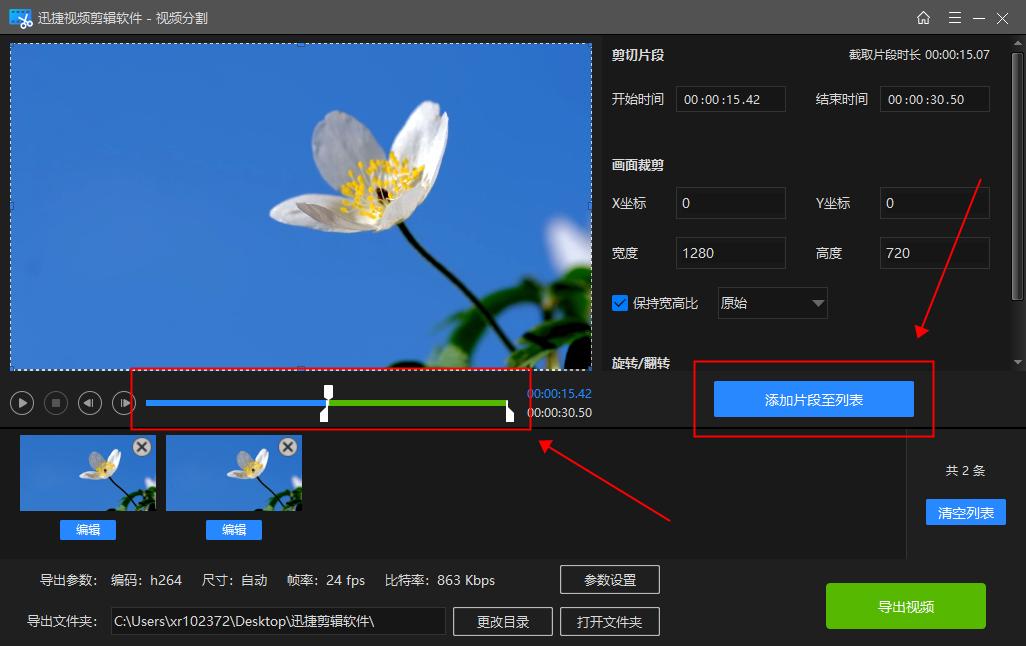
Task: Click the start time field showing 00:00:15.42
Action: (x=729, y=98)
